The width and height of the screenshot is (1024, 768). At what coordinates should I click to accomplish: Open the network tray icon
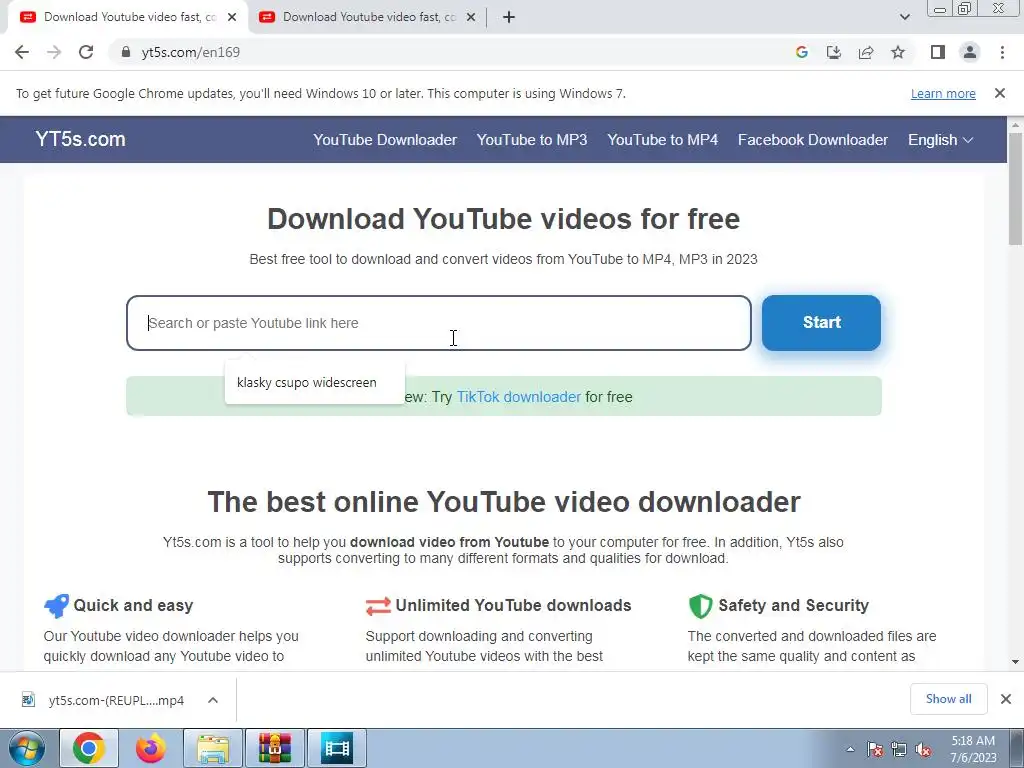pos(899,750)
